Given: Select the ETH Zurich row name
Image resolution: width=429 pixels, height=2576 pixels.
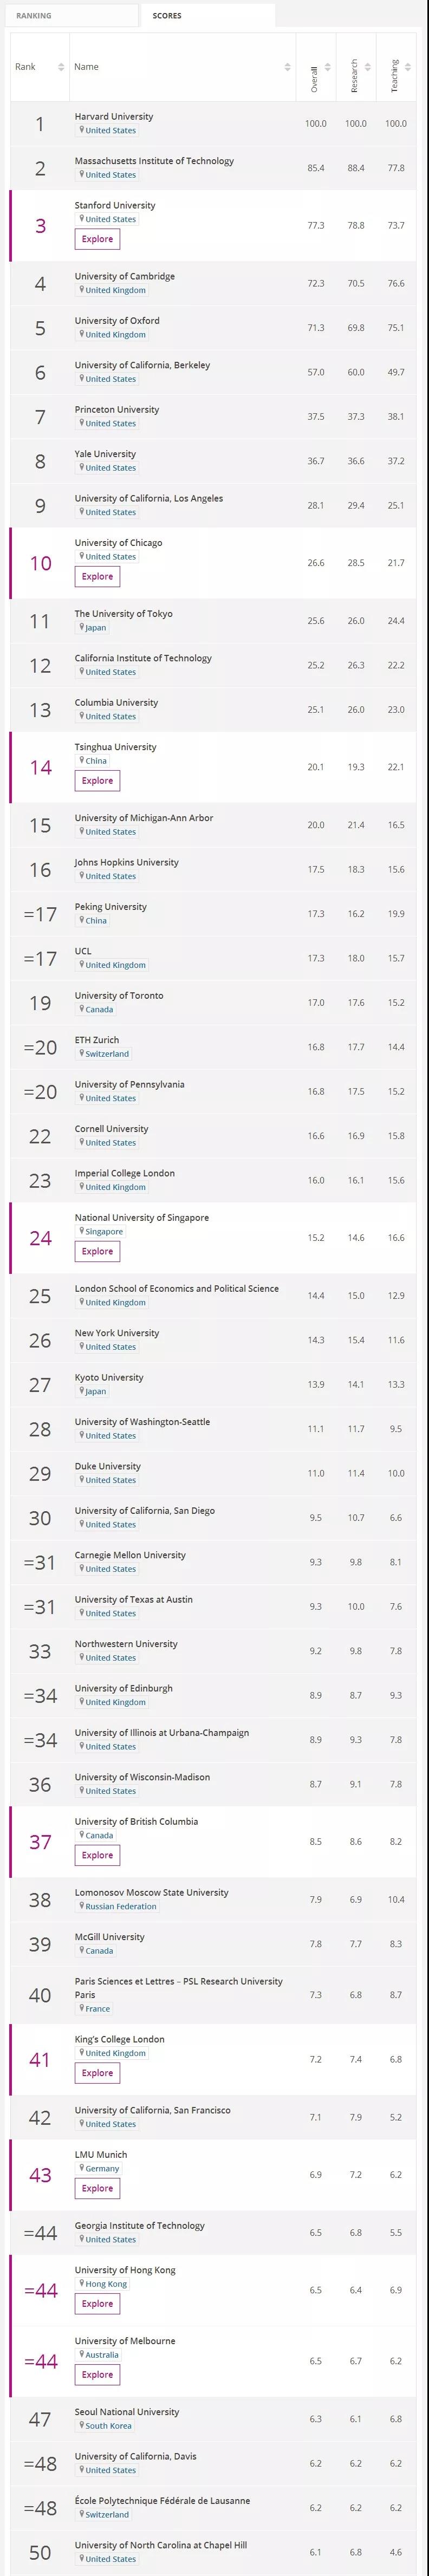Looking at the screenshot, I should [x=97, y=1039].
